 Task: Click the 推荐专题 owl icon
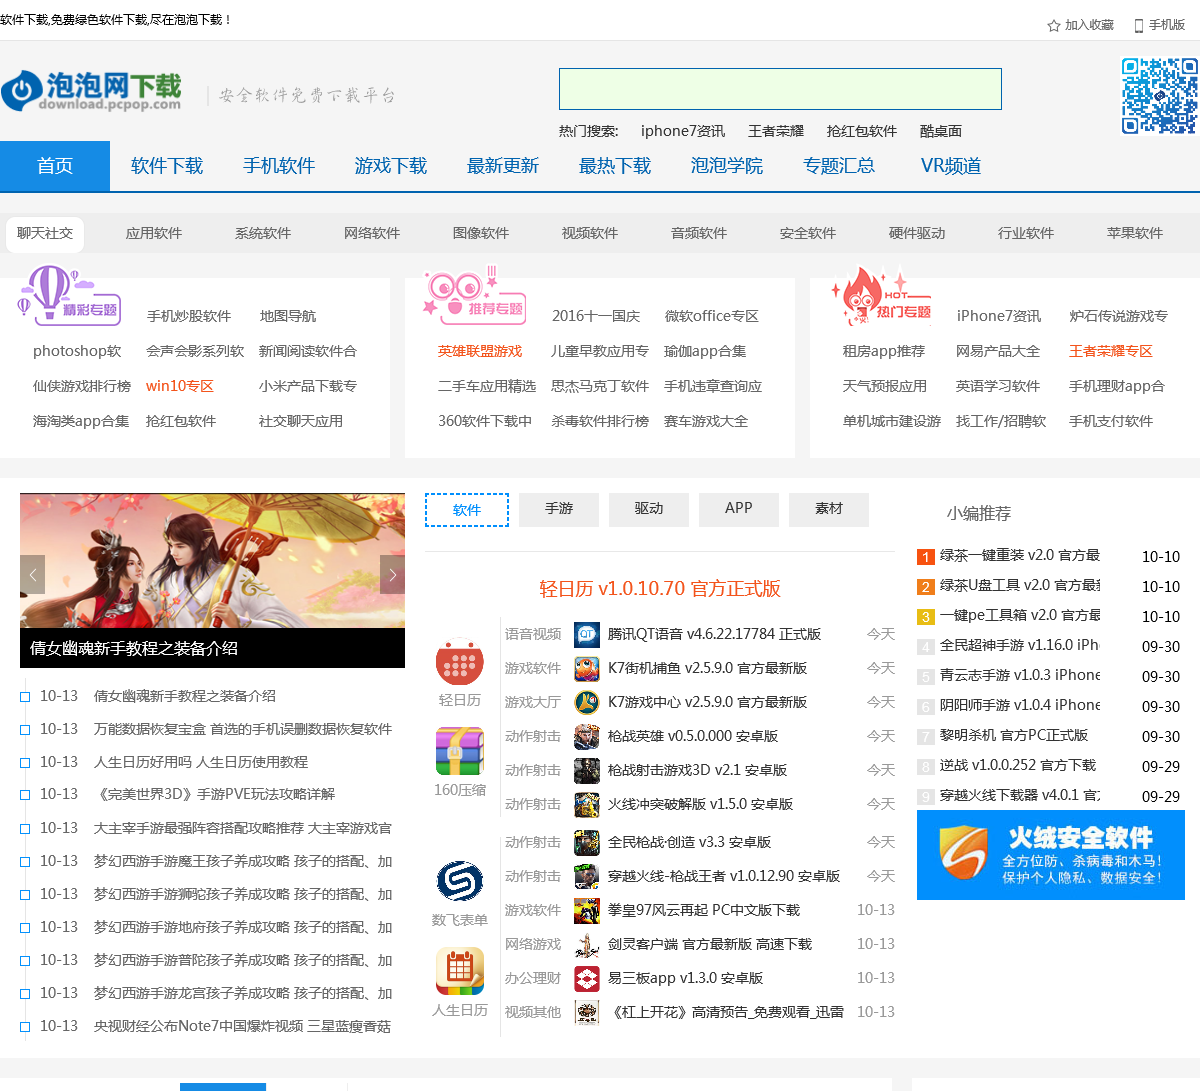474,295
